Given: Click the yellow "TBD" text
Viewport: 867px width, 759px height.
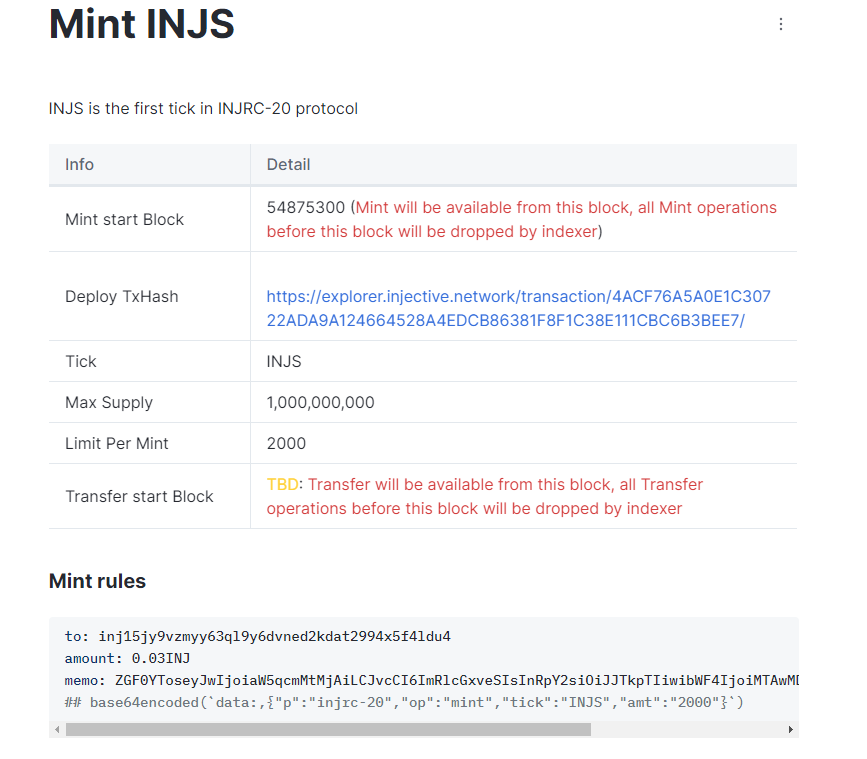Looking at the screenshot, I should (282, 485).
